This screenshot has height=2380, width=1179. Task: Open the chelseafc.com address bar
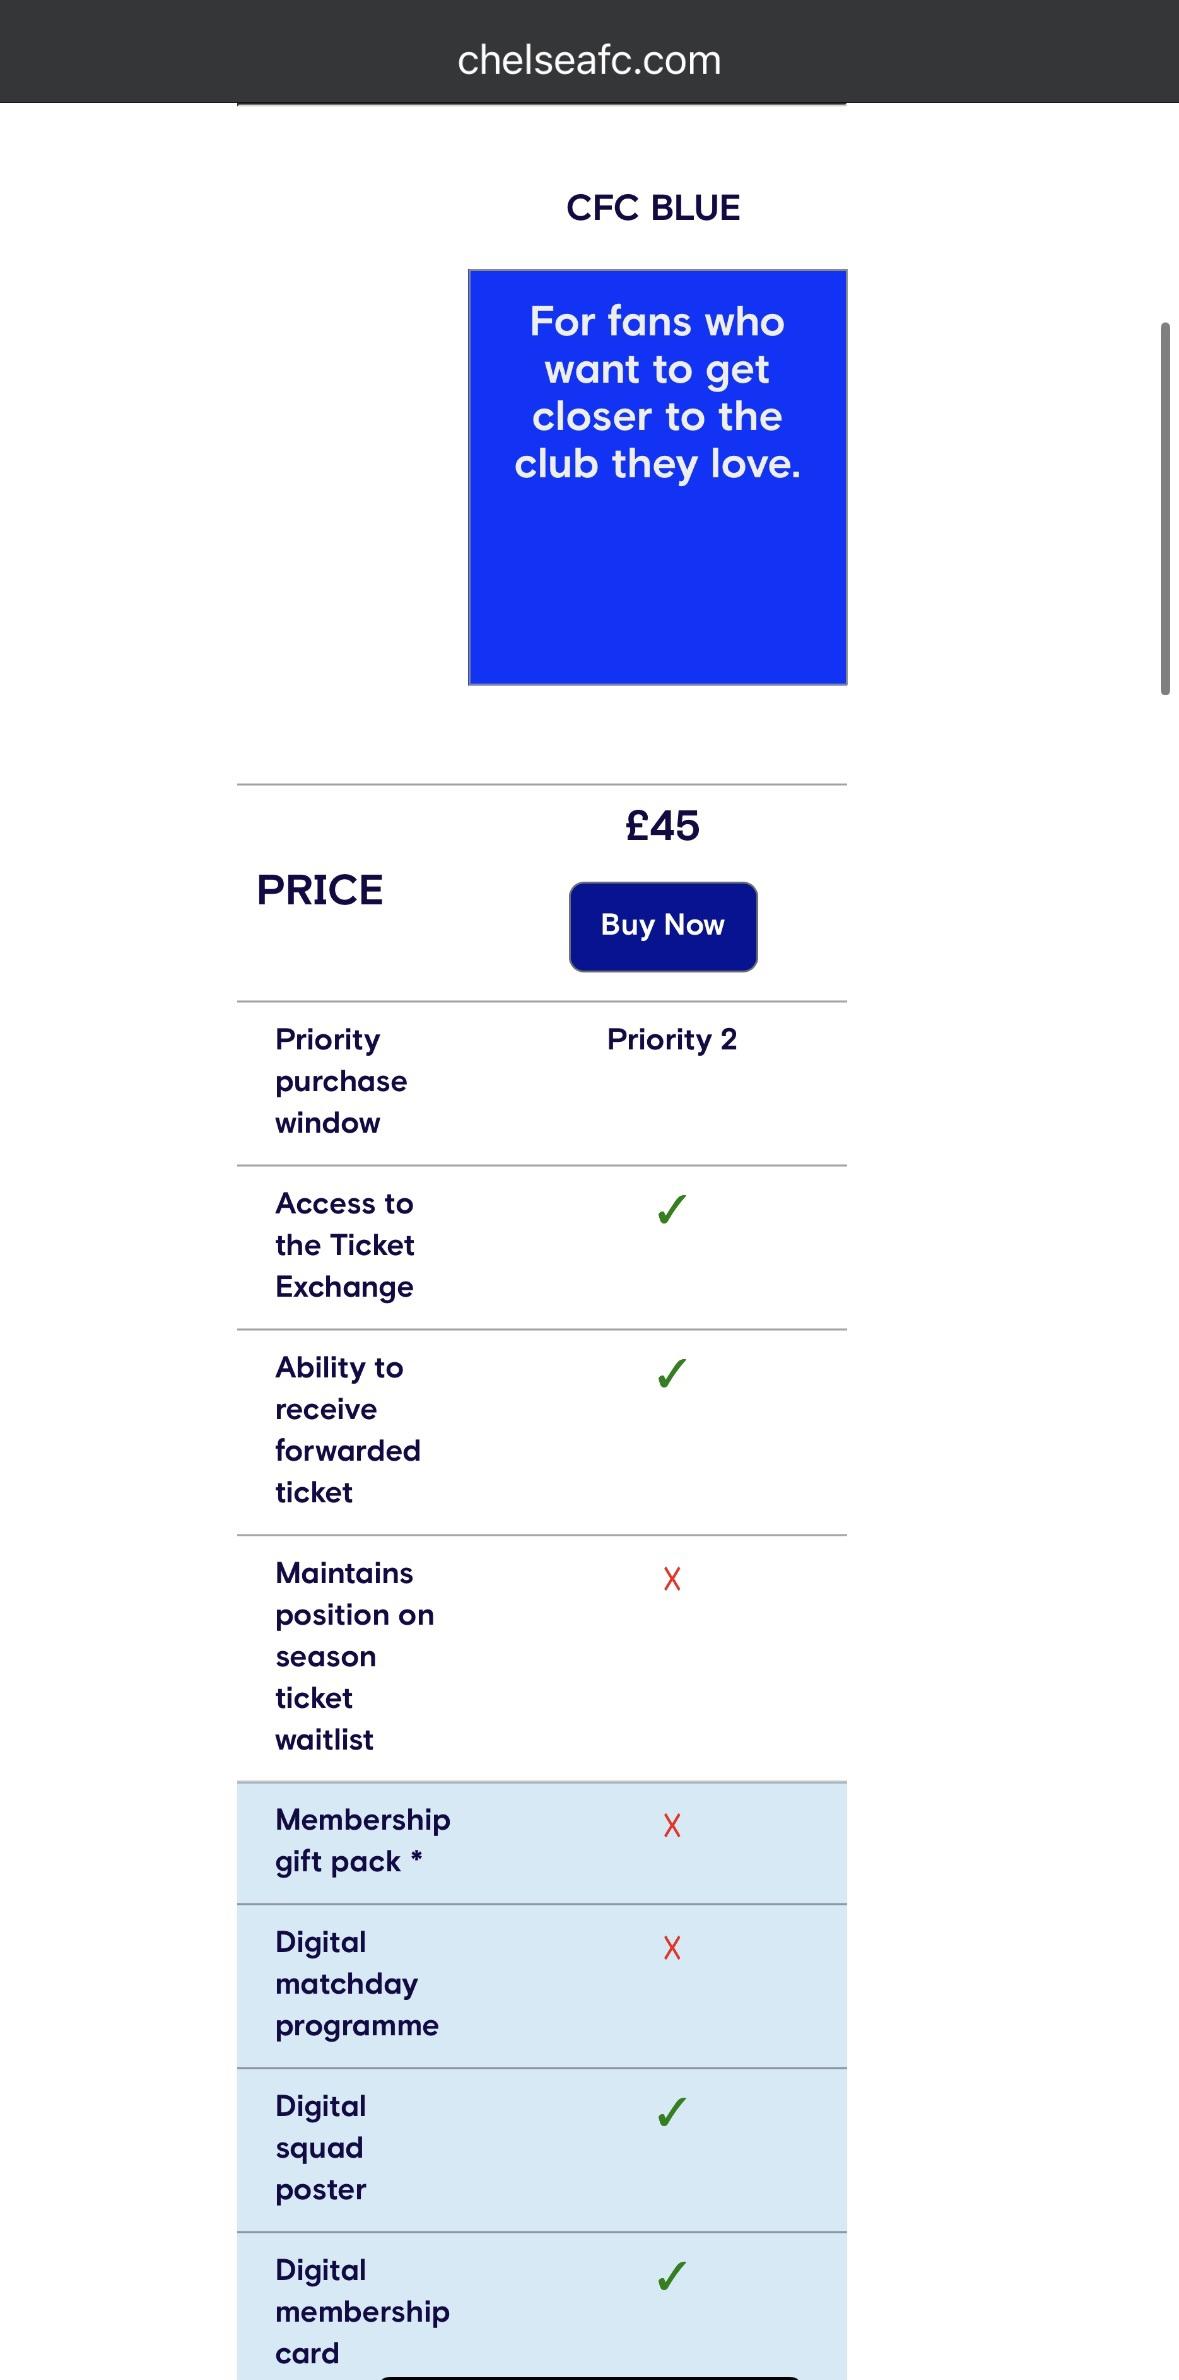[588, 59]
